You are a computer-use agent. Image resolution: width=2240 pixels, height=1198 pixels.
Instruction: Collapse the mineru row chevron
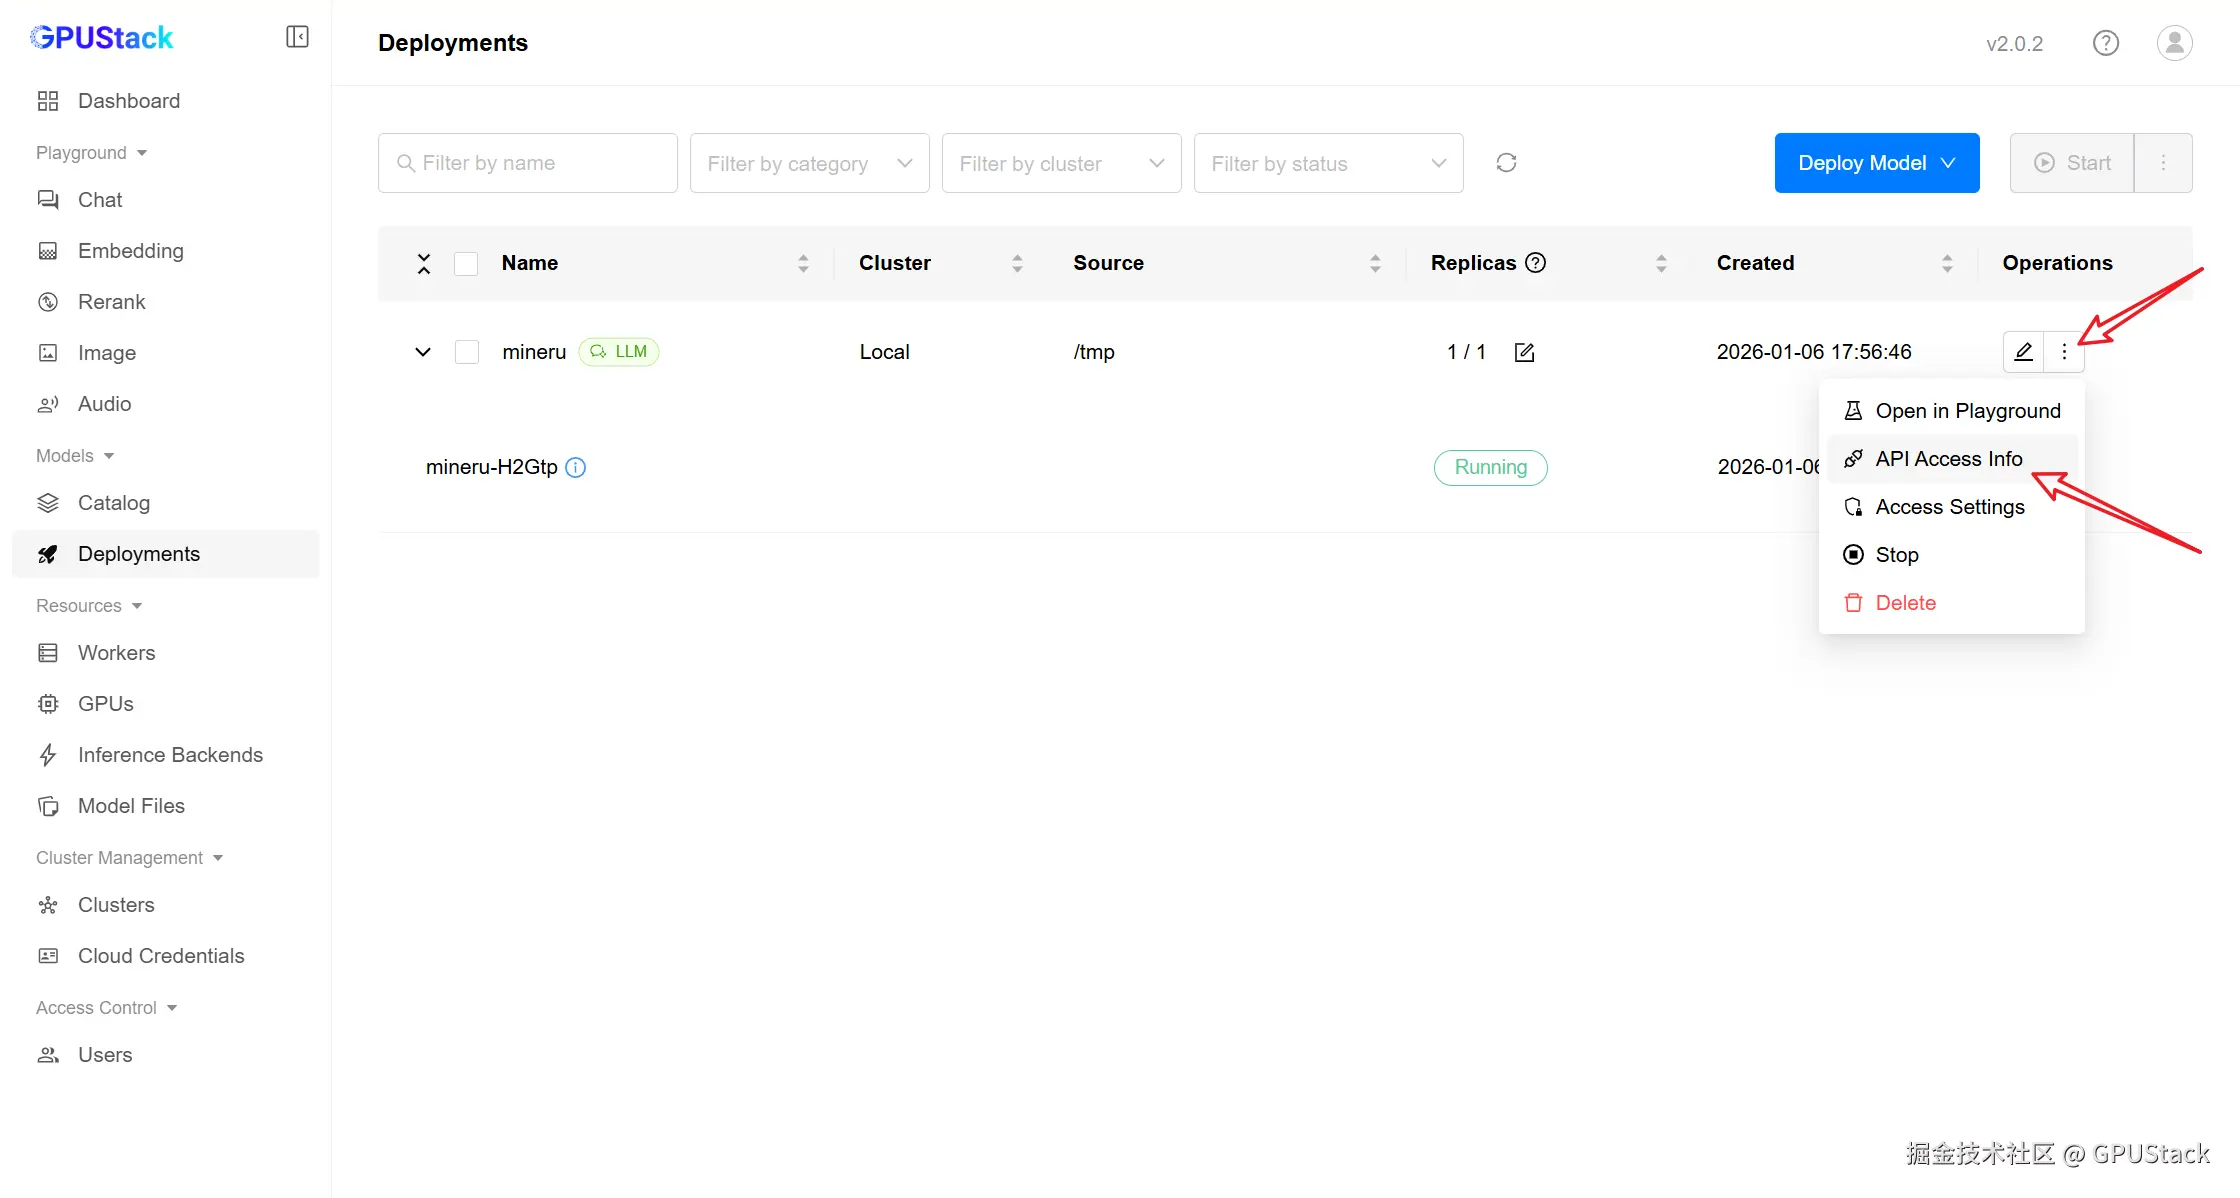(423, 352)
